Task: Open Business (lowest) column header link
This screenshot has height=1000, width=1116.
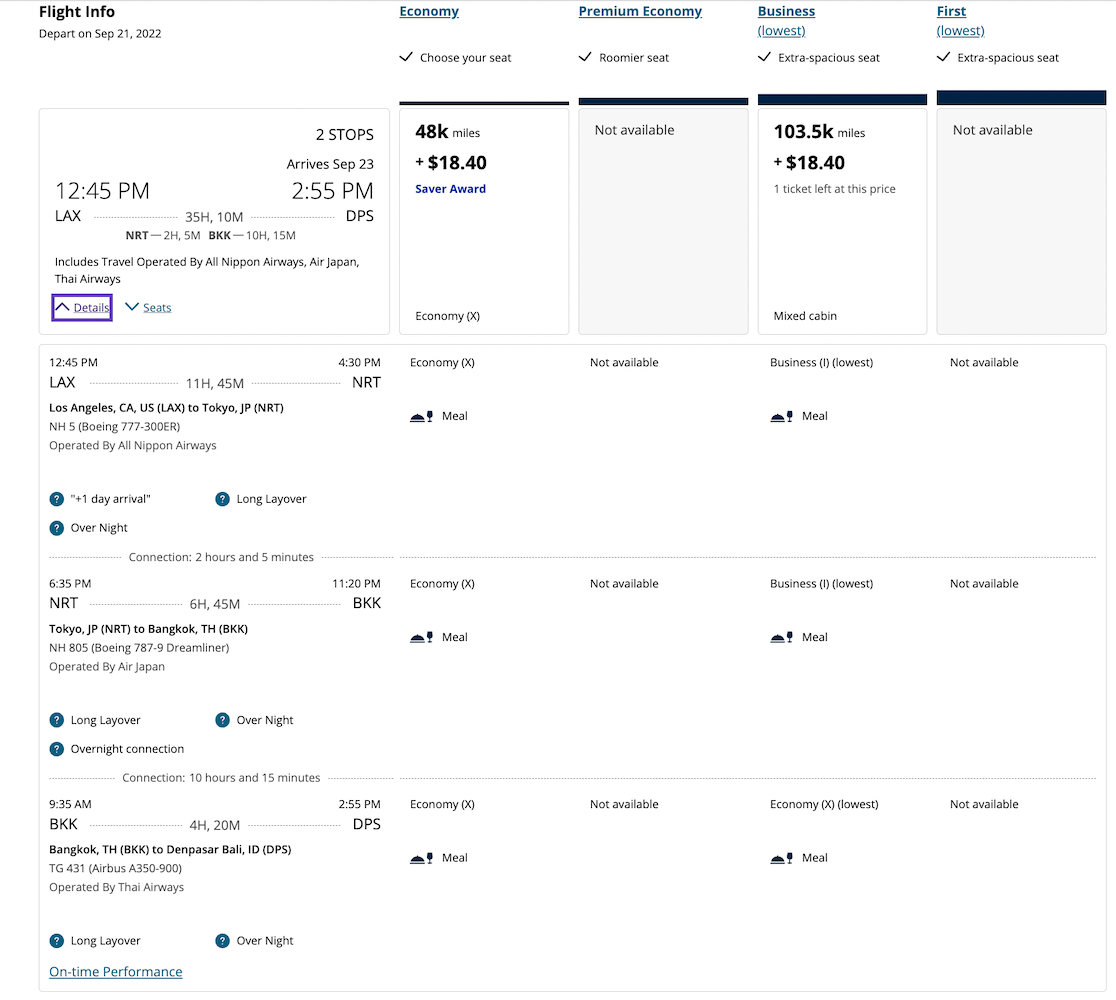Action: point(786,12)
